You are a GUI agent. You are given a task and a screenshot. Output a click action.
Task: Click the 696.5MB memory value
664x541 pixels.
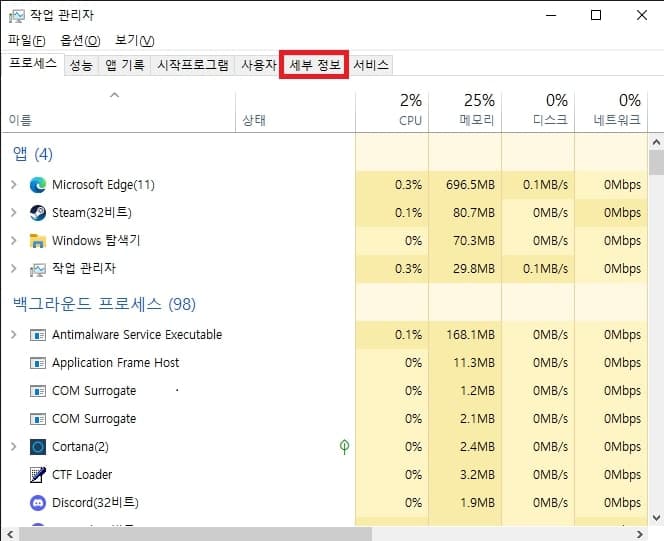tap(470, 185)
